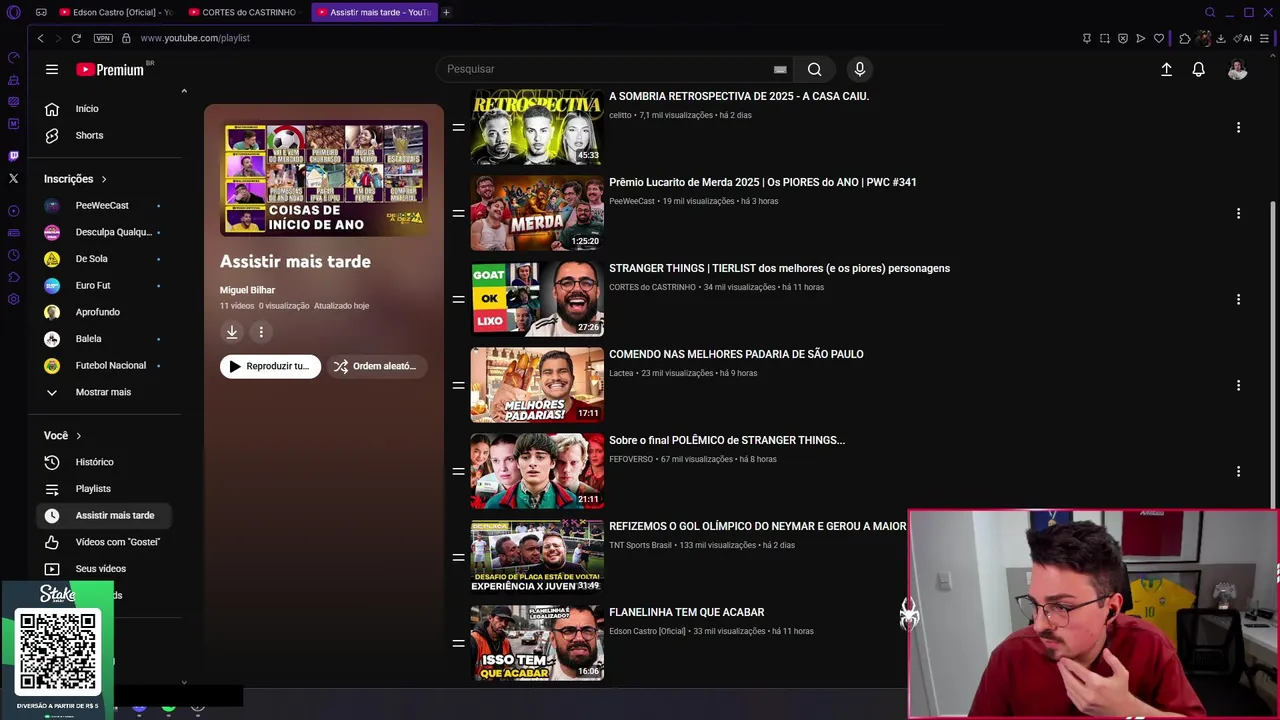Click Reproduzir tudo button

click(x=270, y=366)
